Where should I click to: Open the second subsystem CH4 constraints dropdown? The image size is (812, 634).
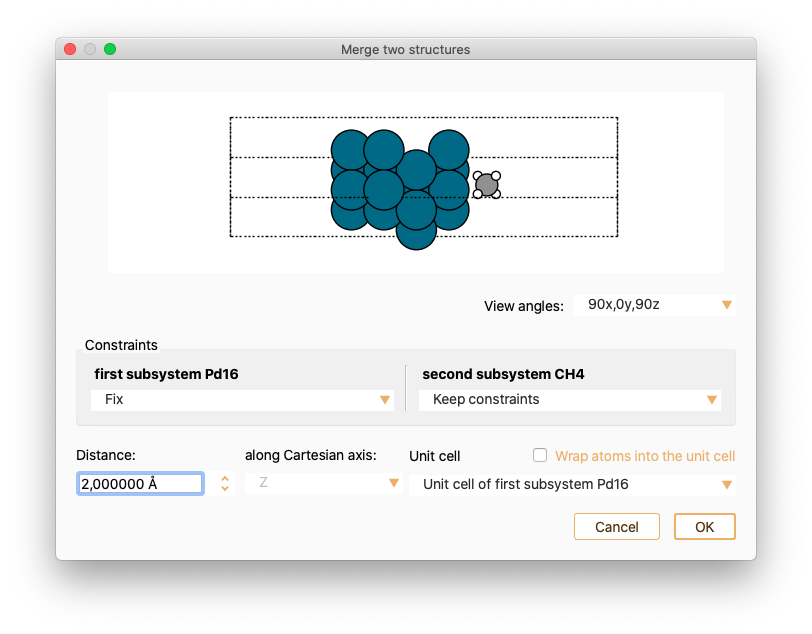click(x=570, y=400)
